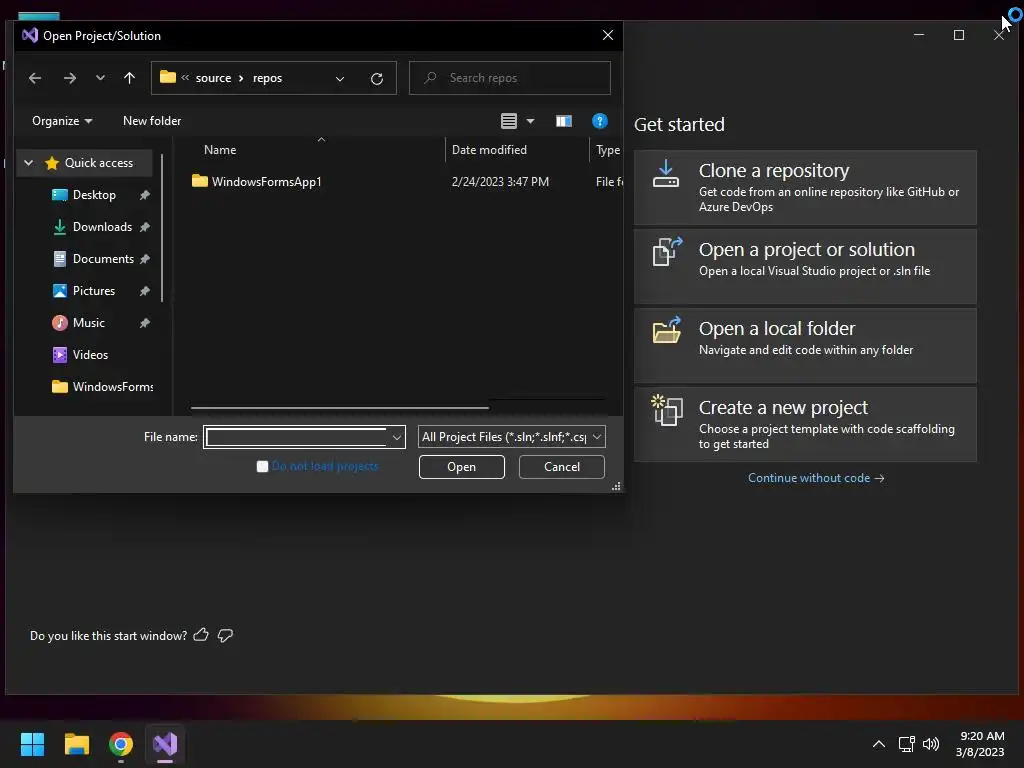Click Clone a repository in Visual Studio
The height and width of the screenshot is (768, 1024).
[x=805, y=188]
